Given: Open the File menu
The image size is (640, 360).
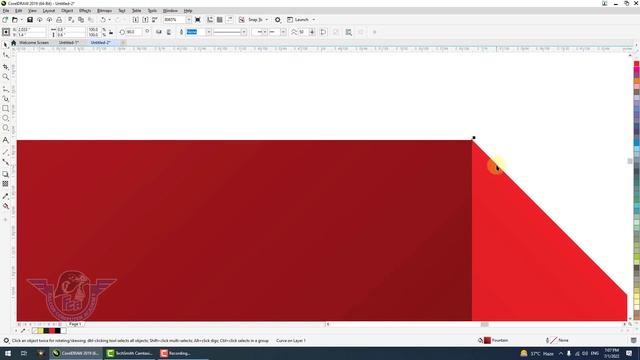Looking at the screenshot, I should [x=6, y=11].
